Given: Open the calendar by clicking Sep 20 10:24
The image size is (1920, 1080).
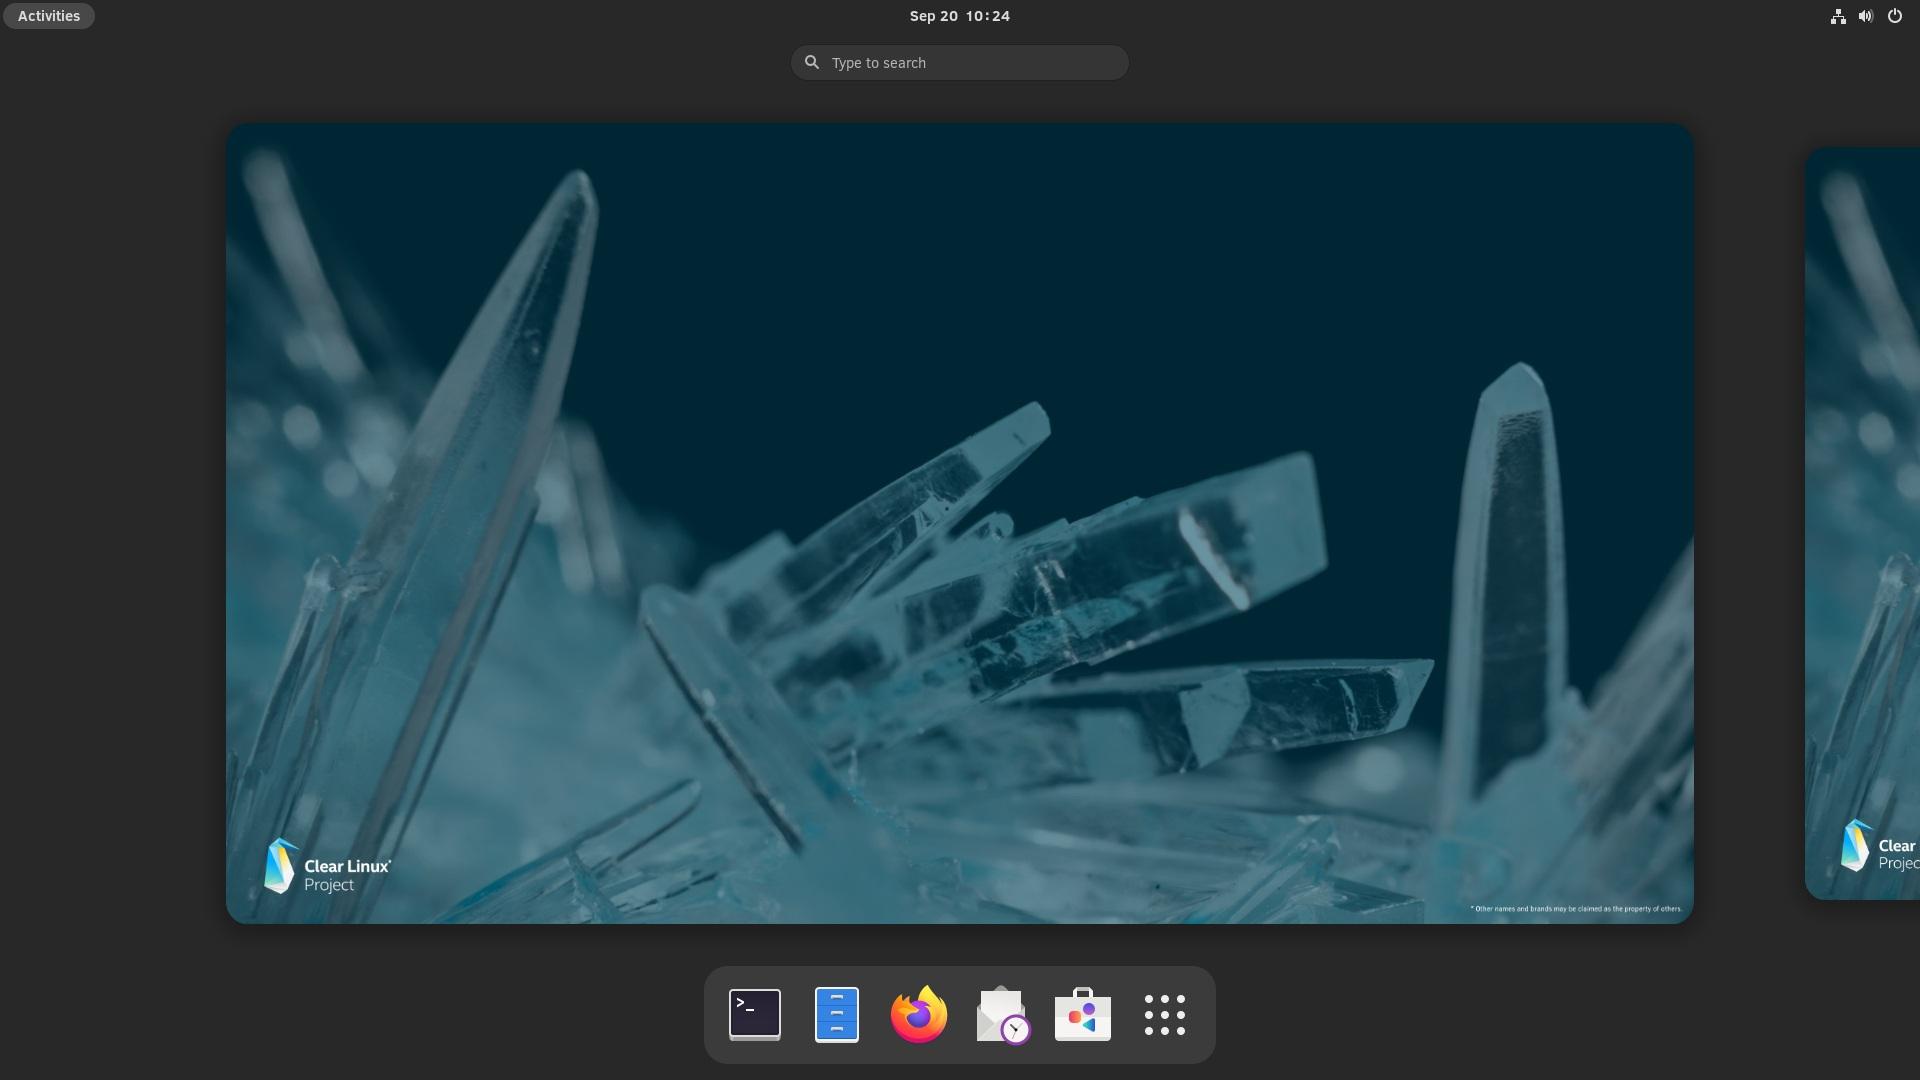Looking at the screenshot, I should 959,15.
